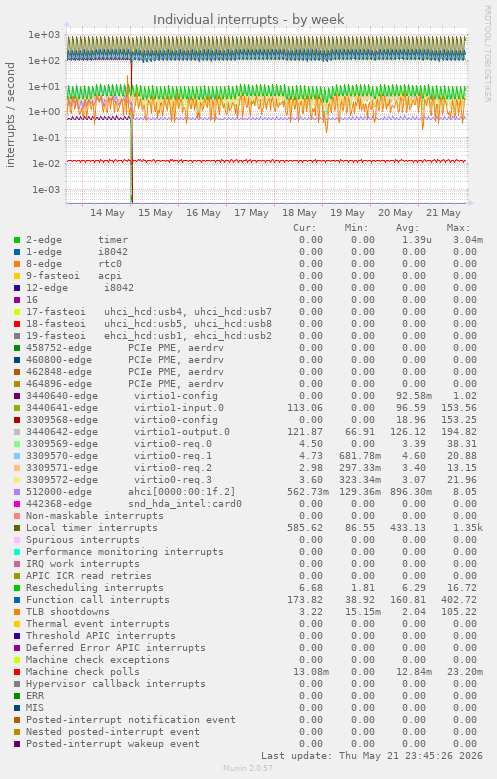497x779 pixels.
Task: Click the orange swatch beside 8-edge rtc0
Action: click(17, 264)
